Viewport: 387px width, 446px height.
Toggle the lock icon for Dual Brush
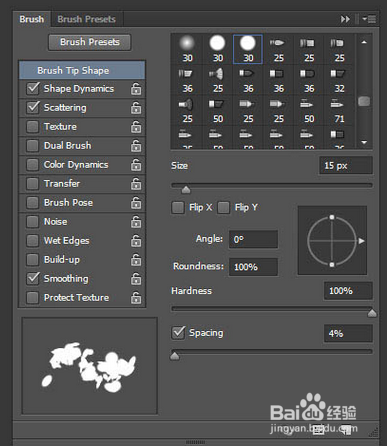pos(136,146)
